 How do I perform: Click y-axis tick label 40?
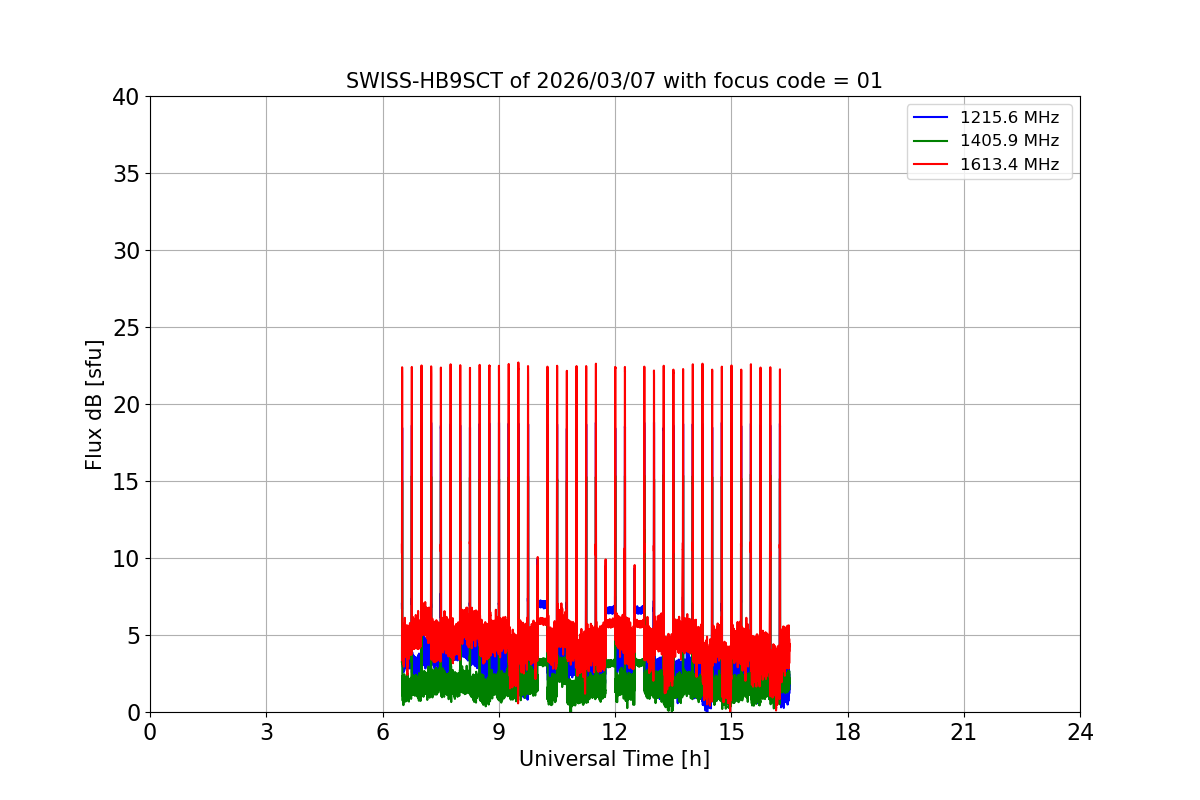[x=126, y=97]
